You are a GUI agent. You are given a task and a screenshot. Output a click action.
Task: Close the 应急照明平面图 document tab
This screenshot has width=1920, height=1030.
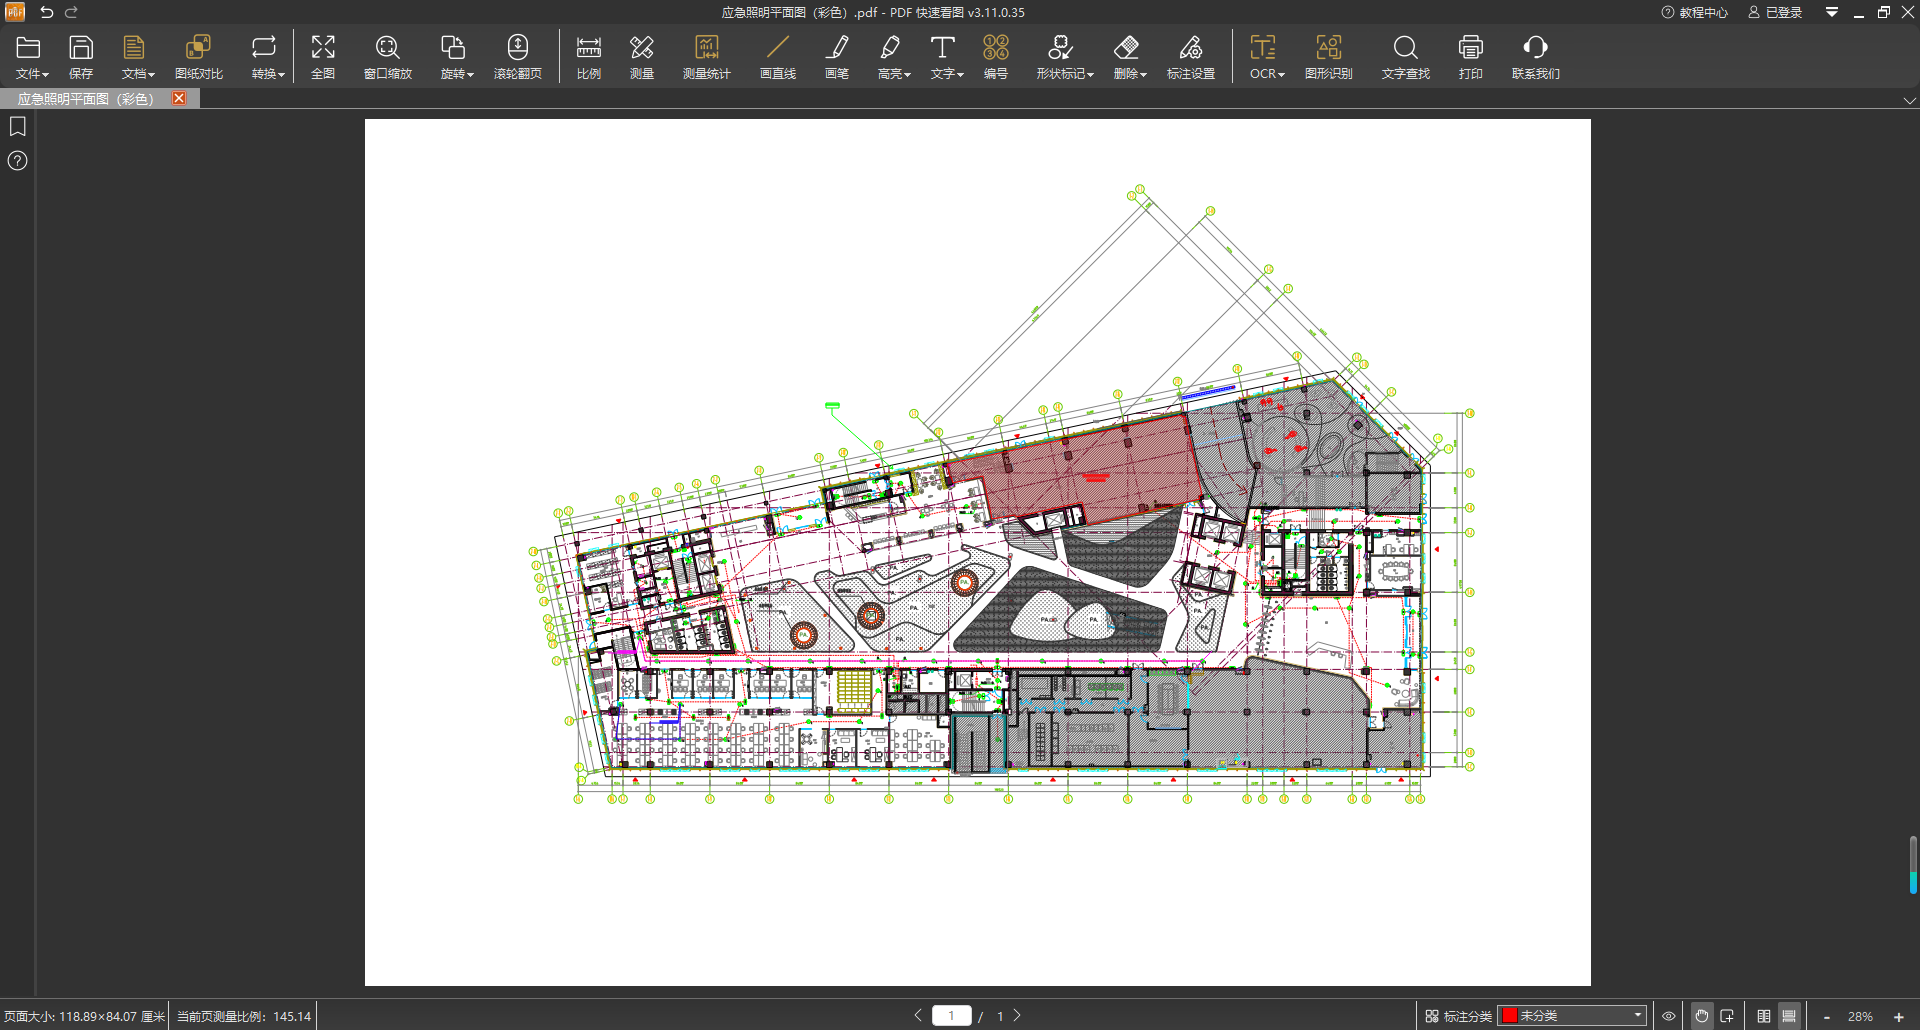click(179, 98)
